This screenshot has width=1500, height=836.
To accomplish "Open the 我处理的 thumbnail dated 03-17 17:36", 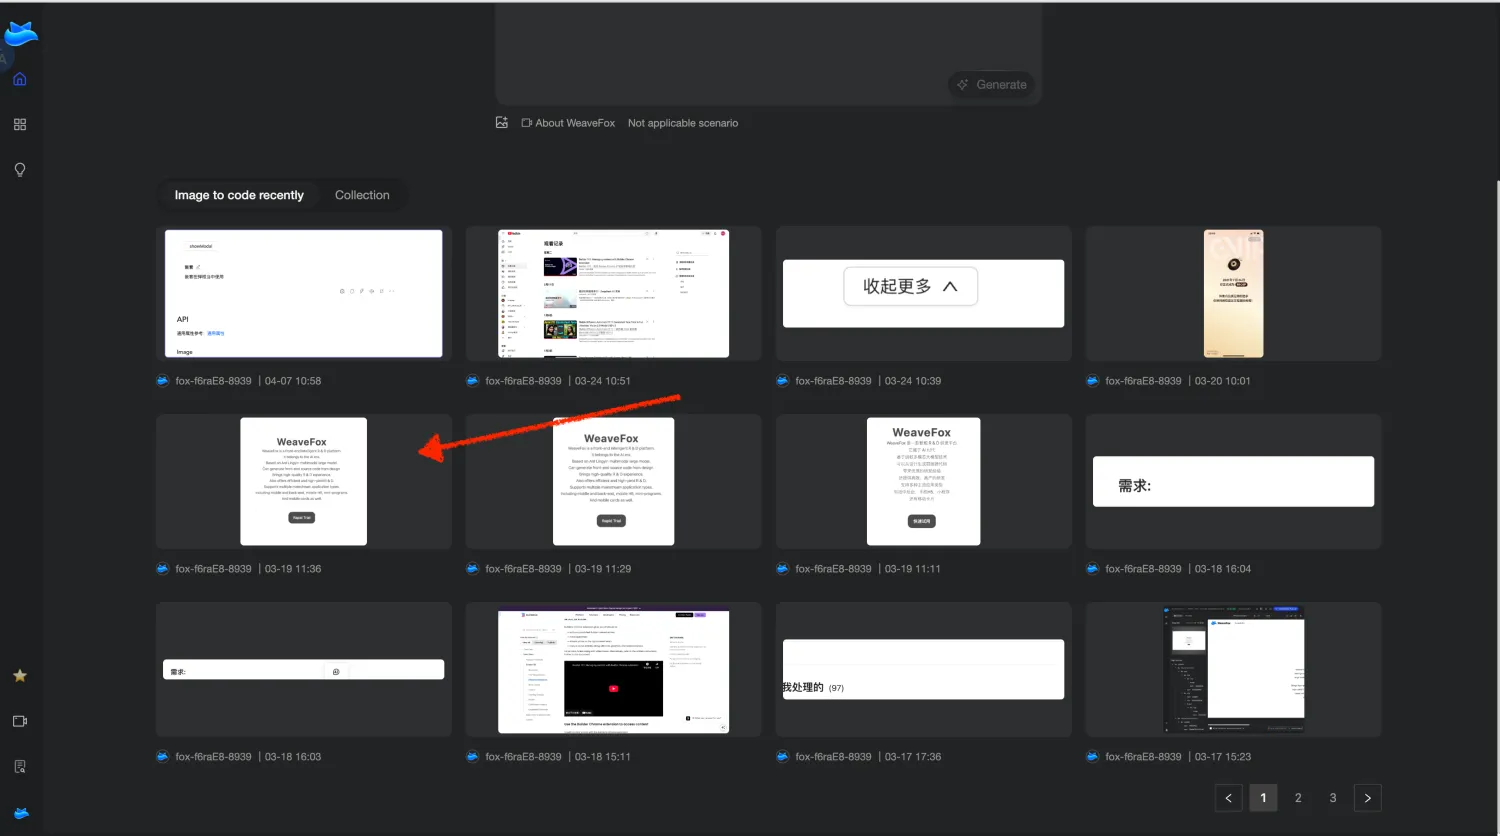I will click(924, 670).
